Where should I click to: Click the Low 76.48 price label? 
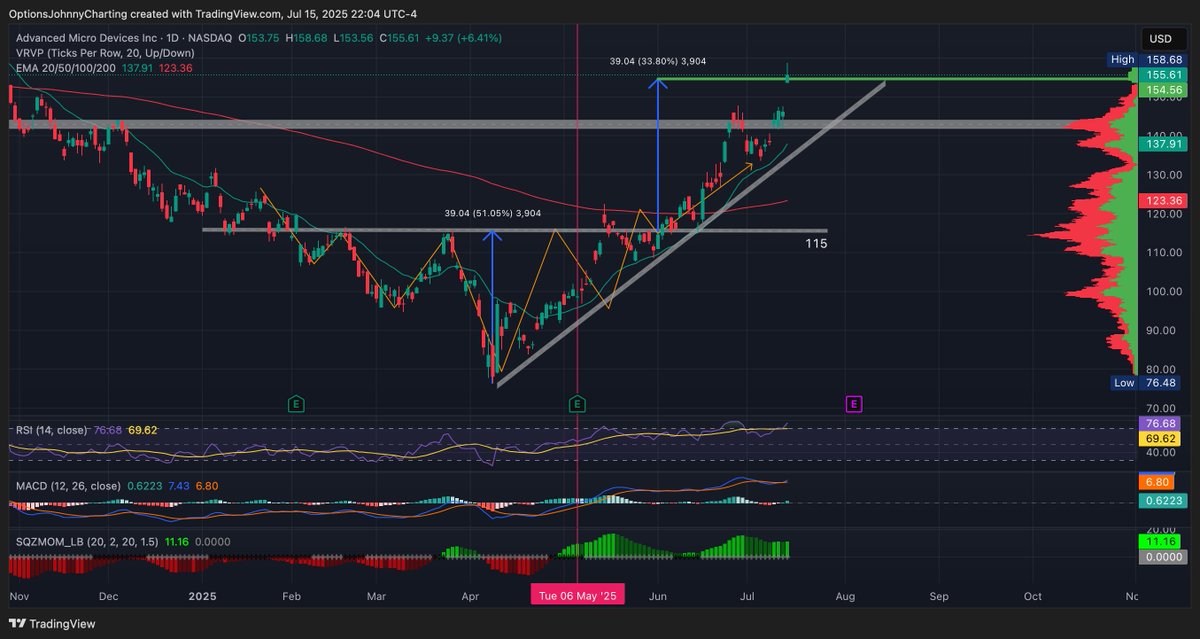(1147, 384)
